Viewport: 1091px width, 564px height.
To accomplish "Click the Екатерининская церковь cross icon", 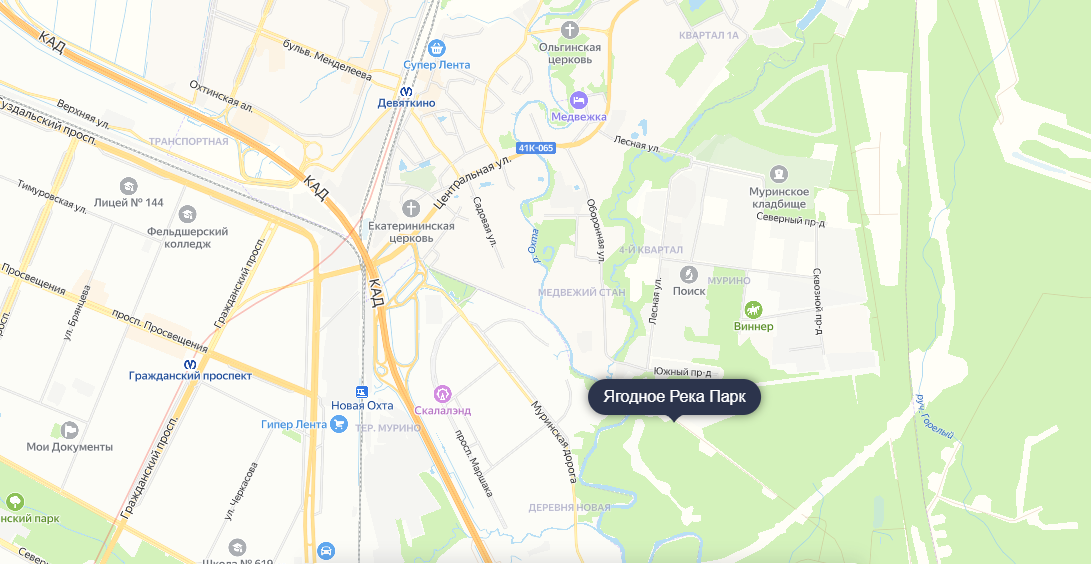I will pyautogui.click(x=411, y=209).
